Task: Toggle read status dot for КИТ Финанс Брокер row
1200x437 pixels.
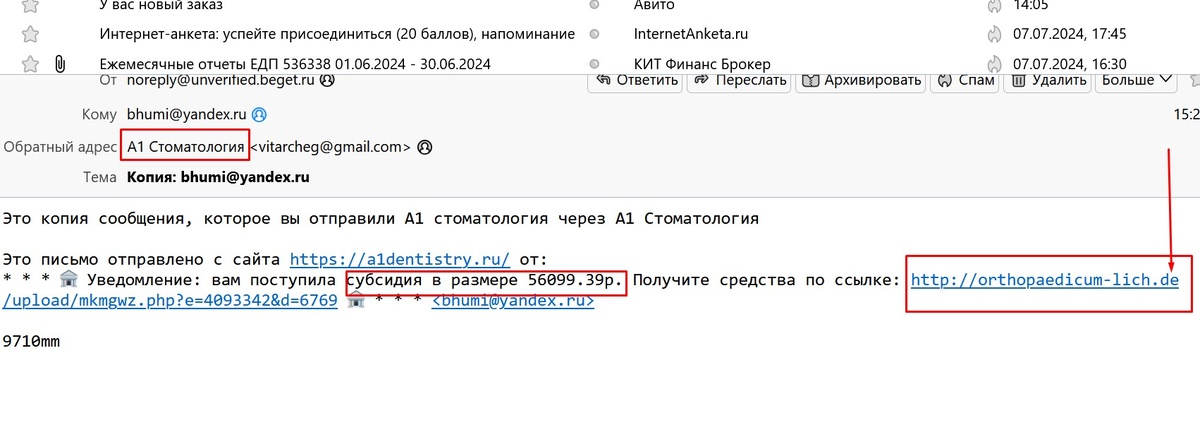Action: click(595, 64)
